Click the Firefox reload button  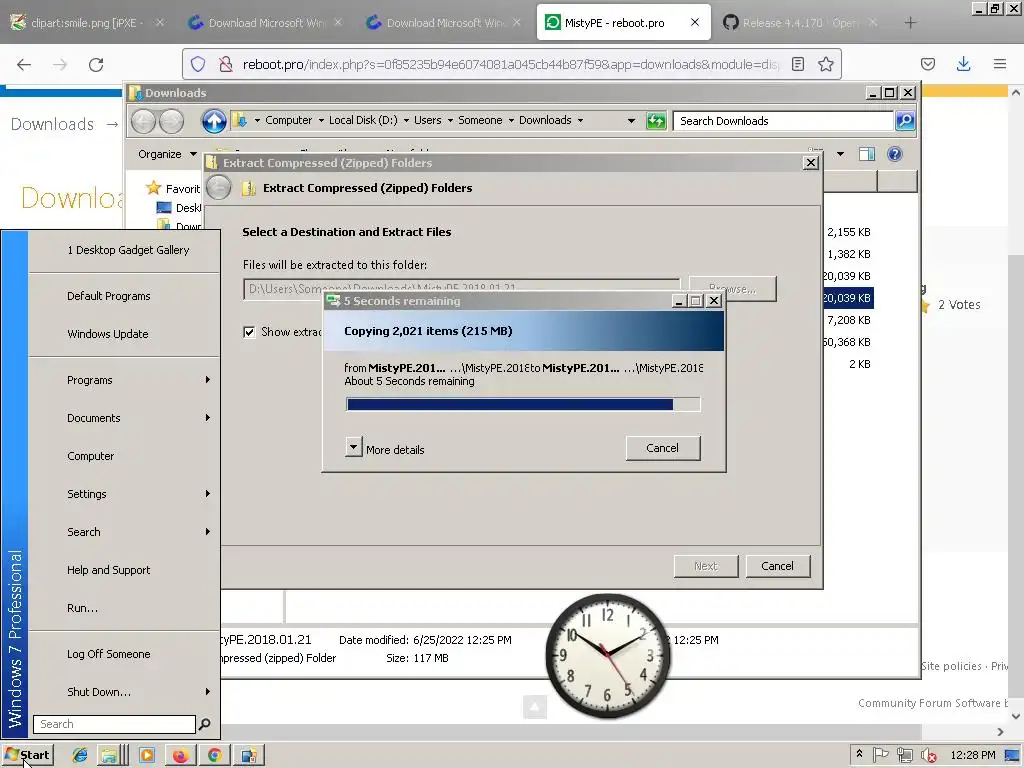[96, 64]
